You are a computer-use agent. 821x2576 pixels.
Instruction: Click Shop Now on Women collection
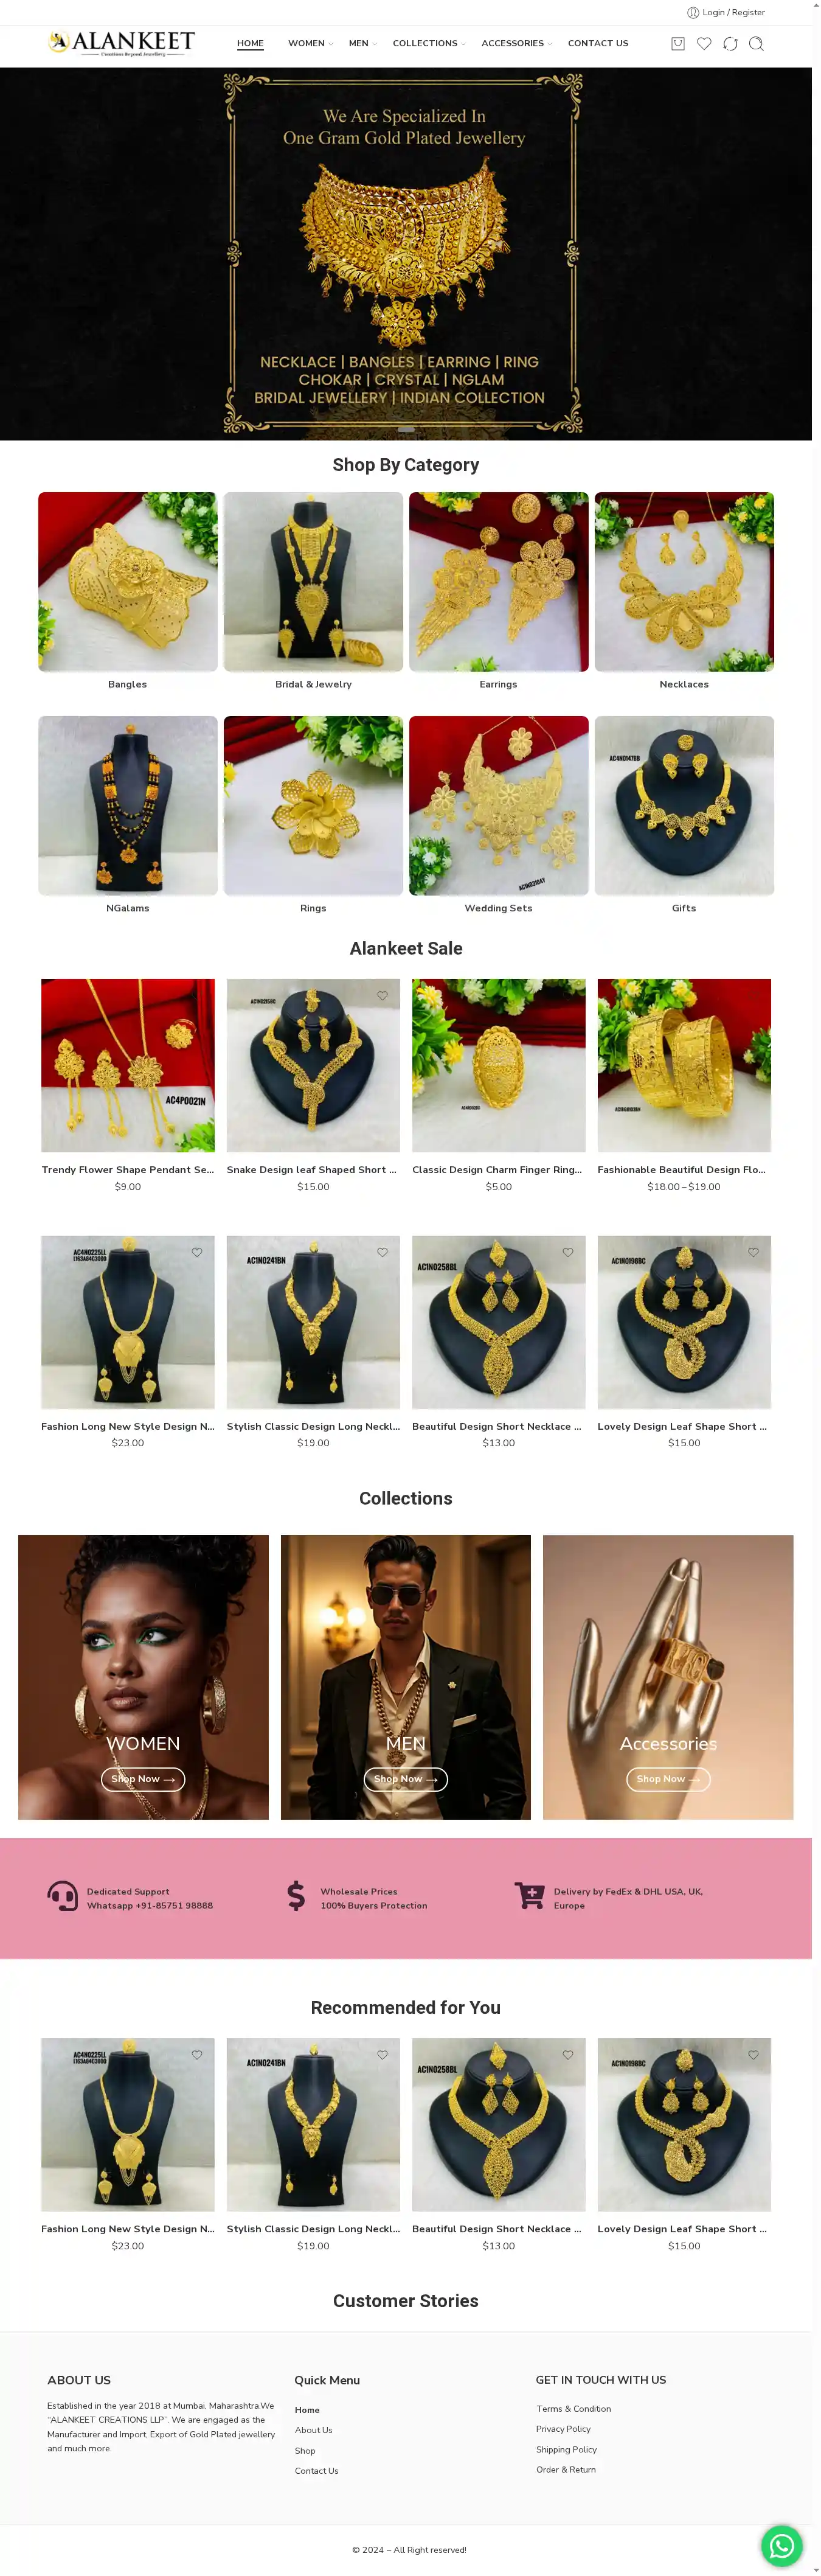[143, 1779]
